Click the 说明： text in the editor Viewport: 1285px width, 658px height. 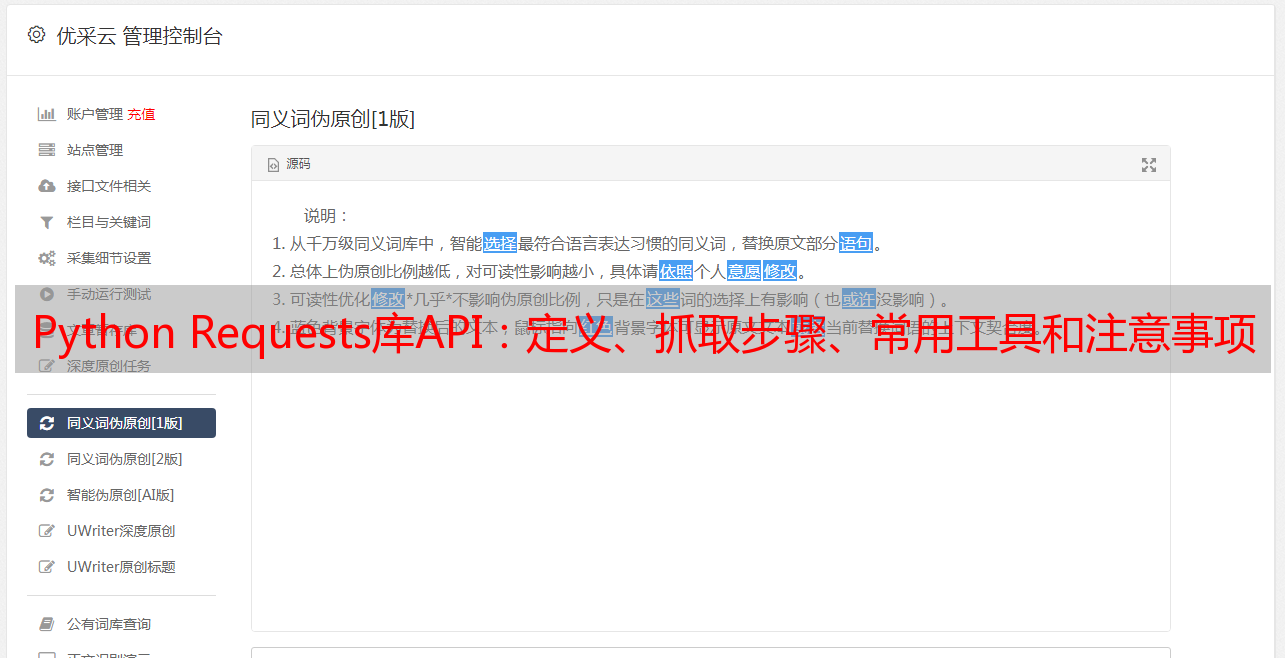[327, 215]
